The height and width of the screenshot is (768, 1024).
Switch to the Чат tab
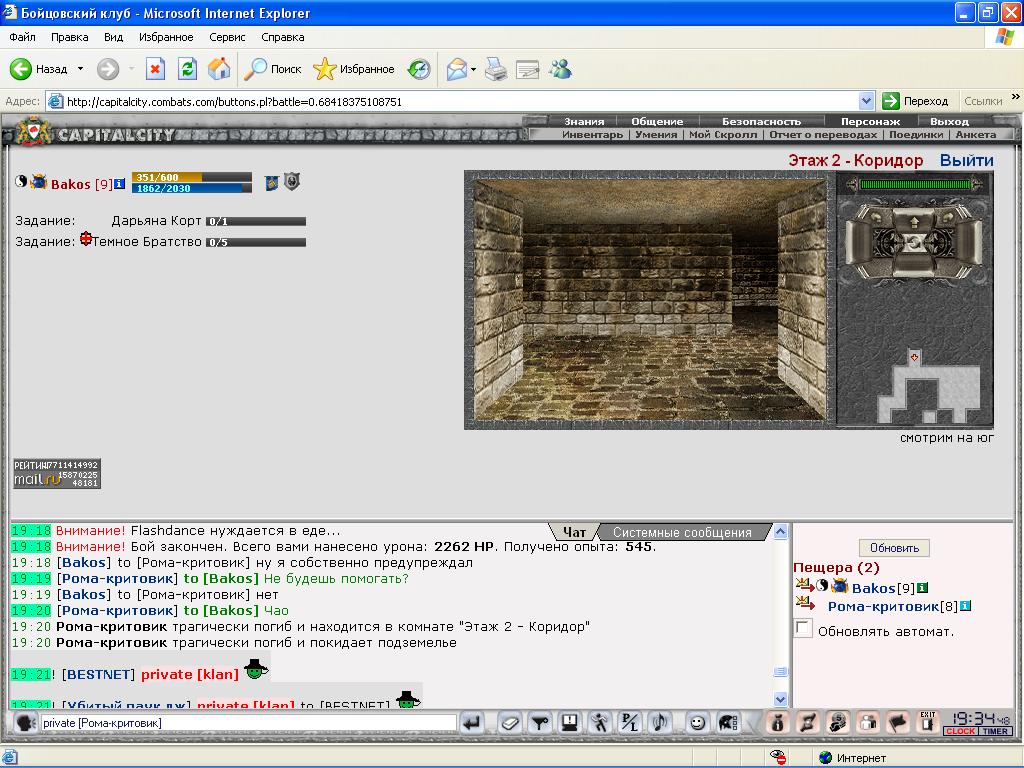573,532
